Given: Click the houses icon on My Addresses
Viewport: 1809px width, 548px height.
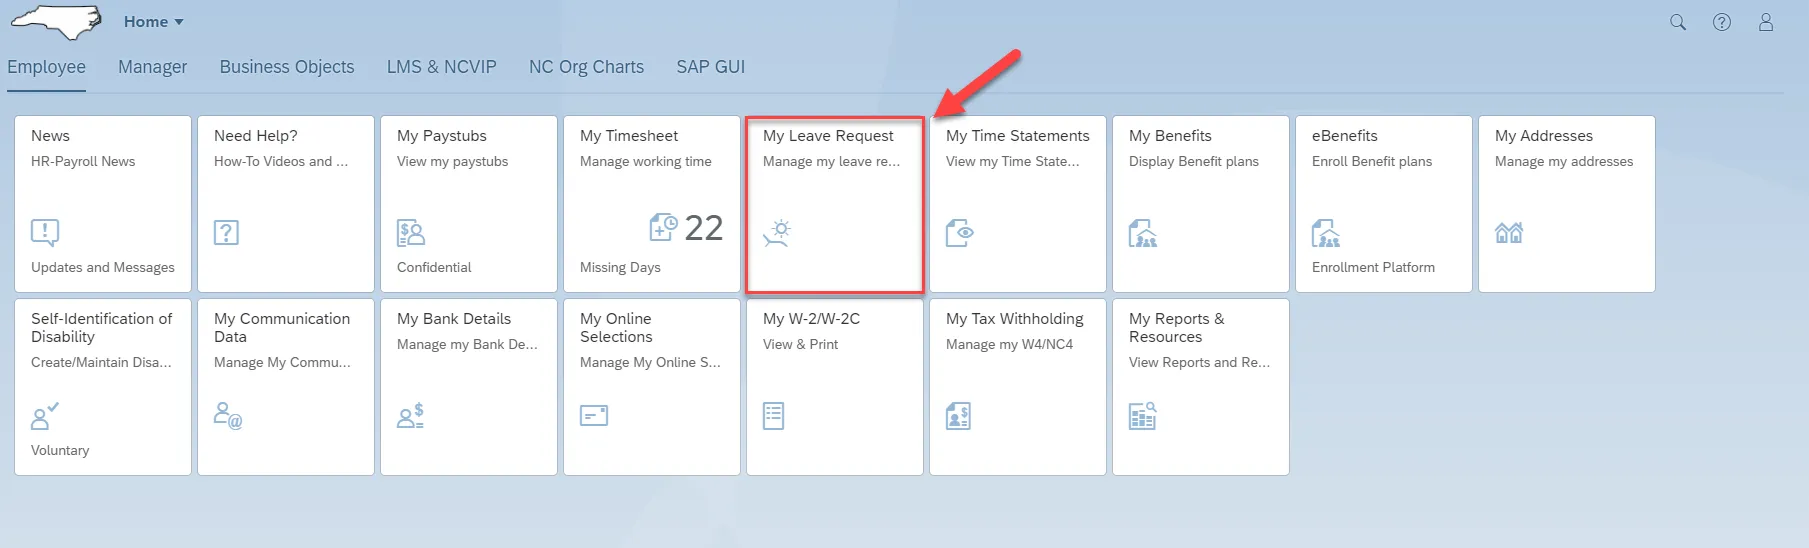Looking at the screenshot, I should tap(1509, 233).
